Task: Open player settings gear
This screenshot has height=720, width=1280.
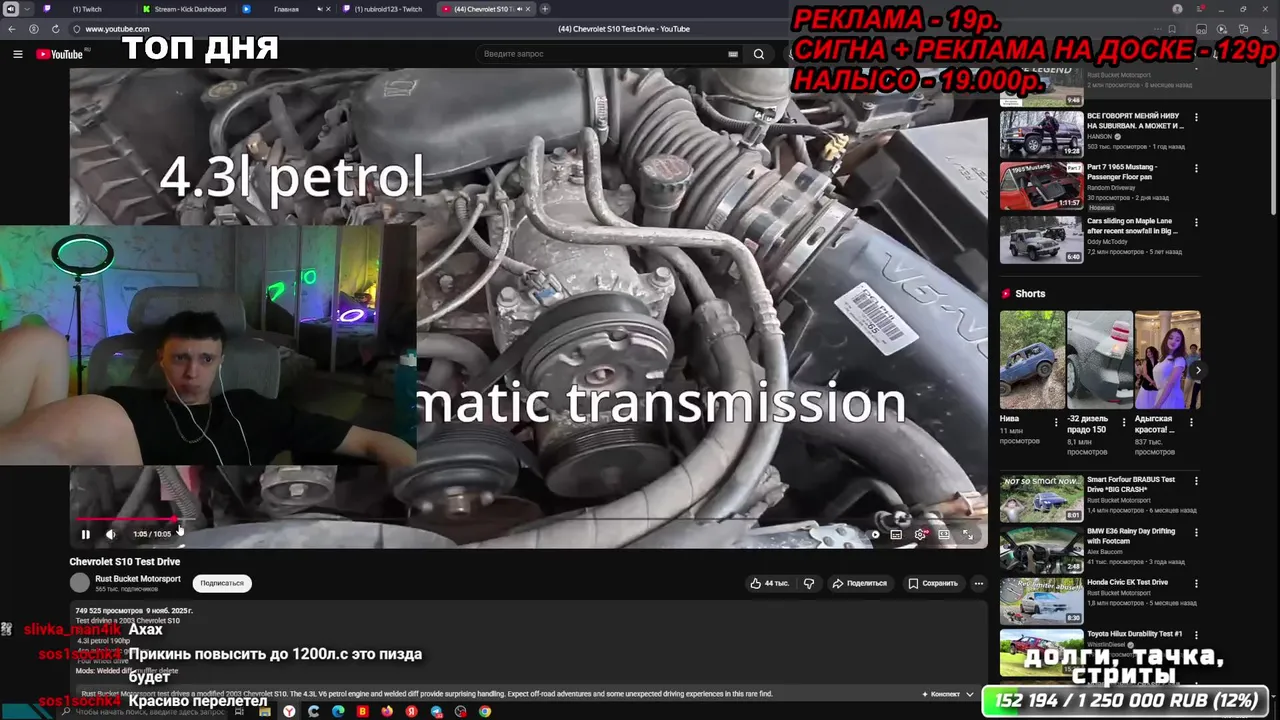Action: tap(920, 534)
